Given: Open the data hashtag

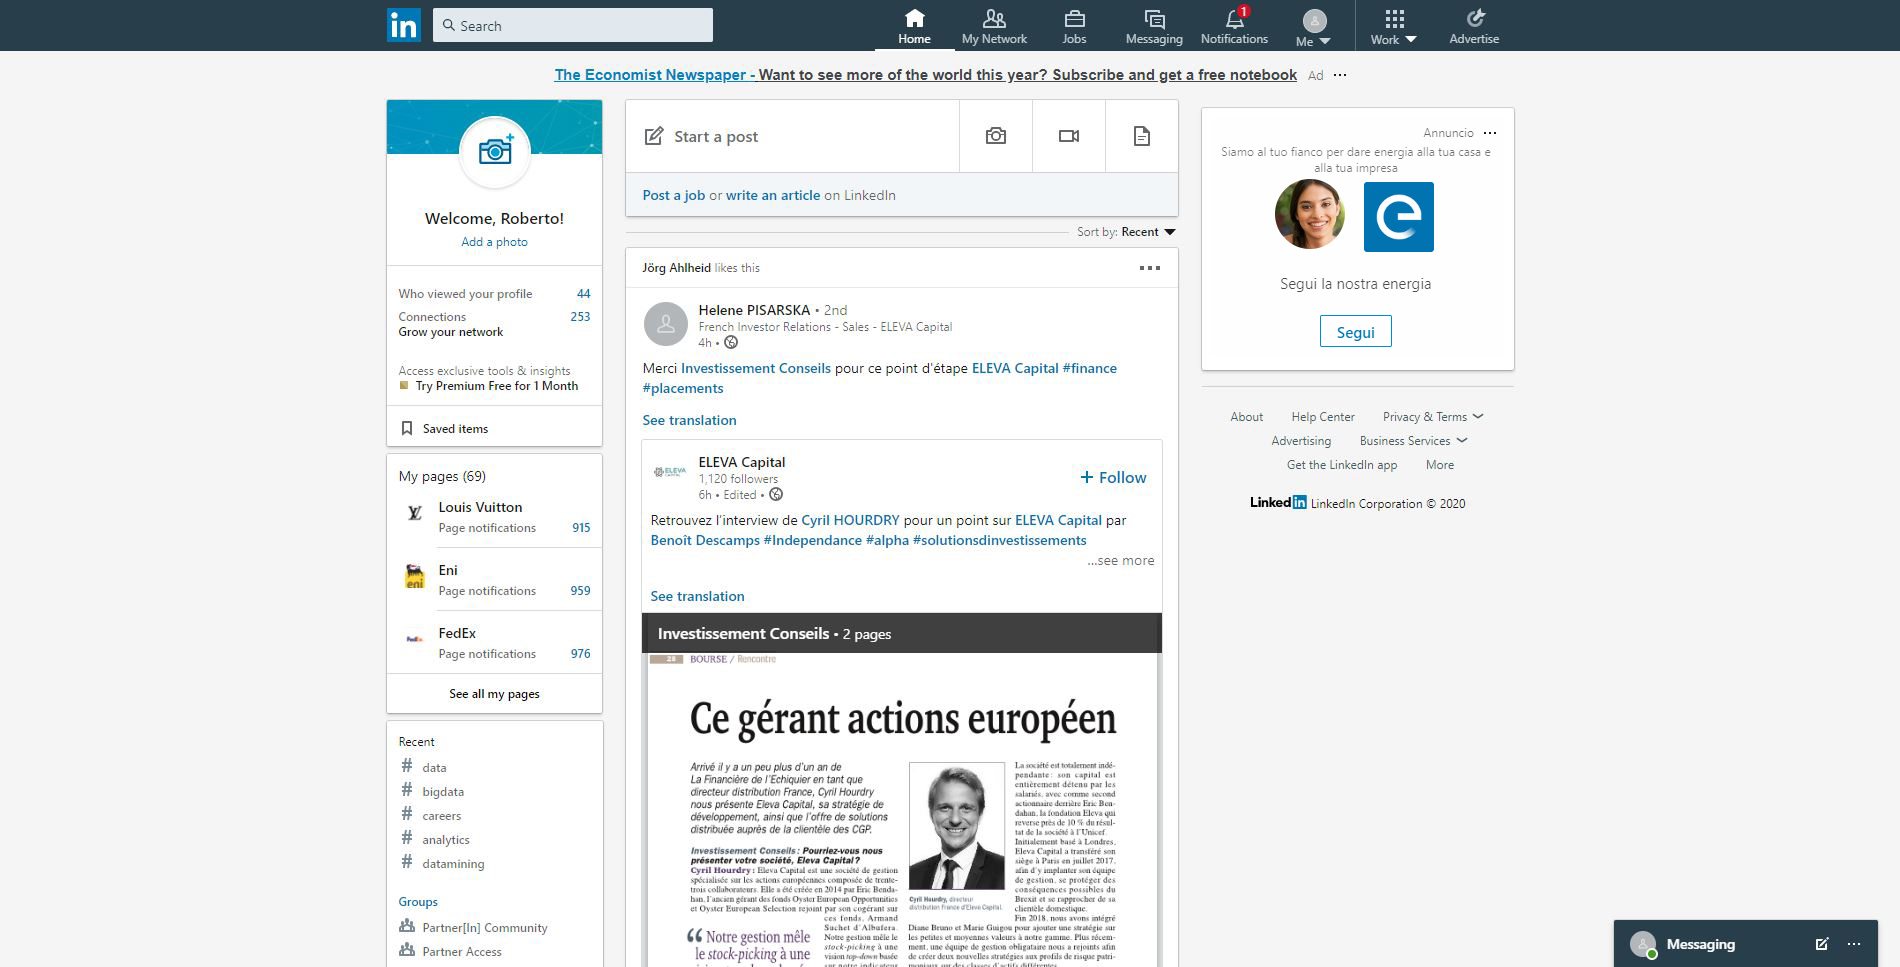Looking at the screenshot, I should tap(434, 768).
